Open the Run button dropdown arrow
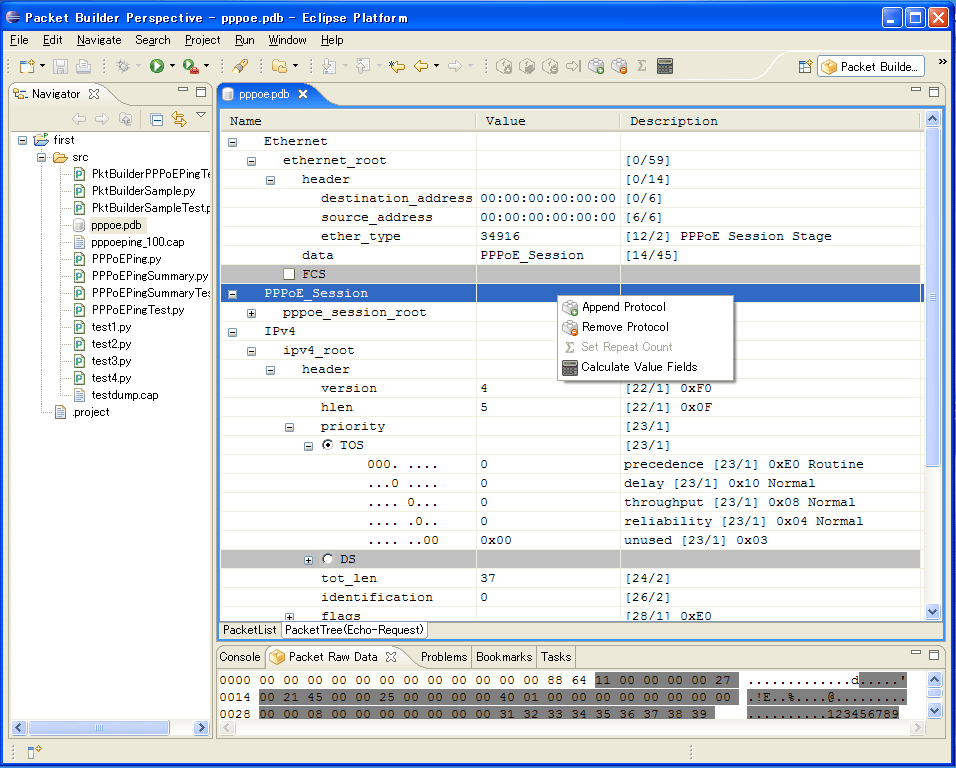This screenshot has width=956, height=768. [173, 66]
